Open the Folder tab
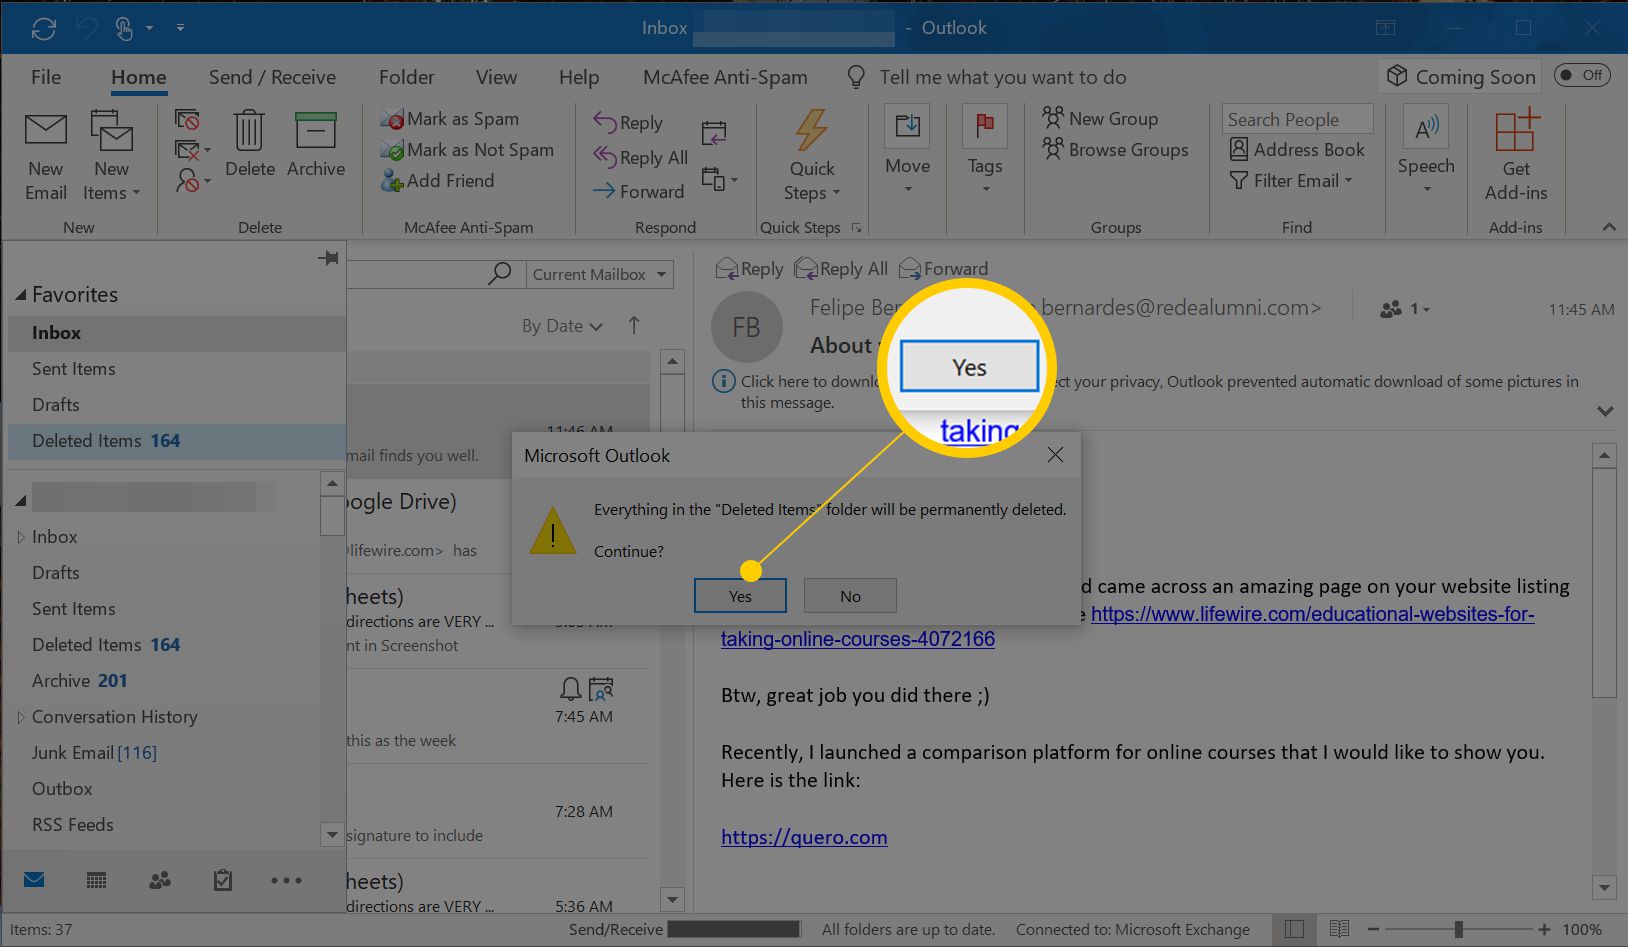Screen dimensions: 1628x947 coord(406,77)
